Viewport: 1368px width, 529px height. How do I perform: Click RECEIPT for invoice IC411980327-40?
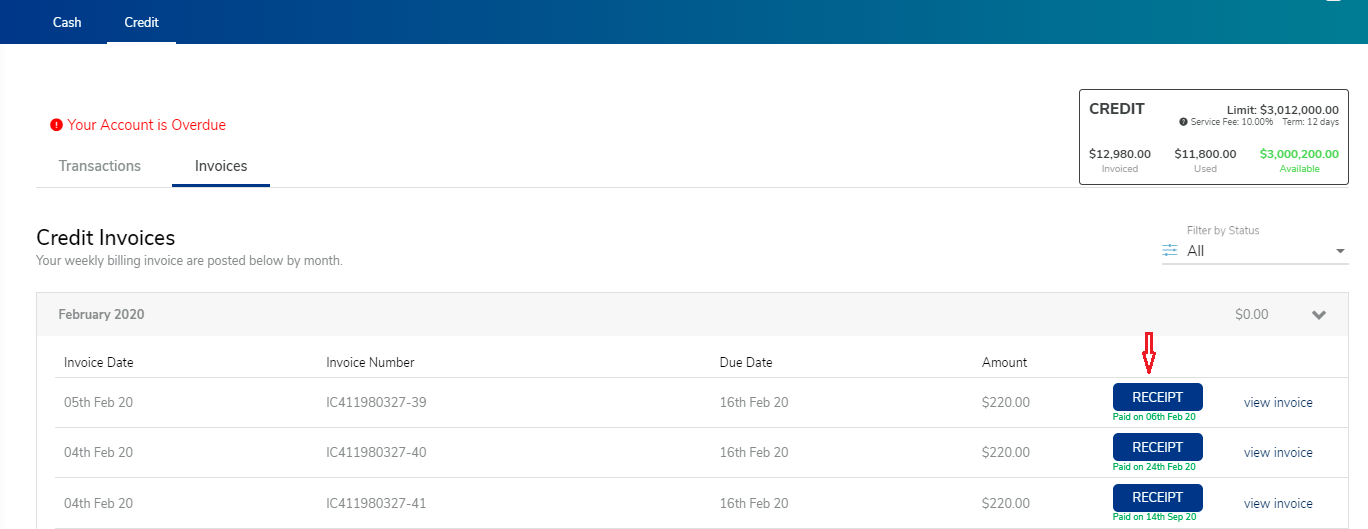[x=1157, y=447]
